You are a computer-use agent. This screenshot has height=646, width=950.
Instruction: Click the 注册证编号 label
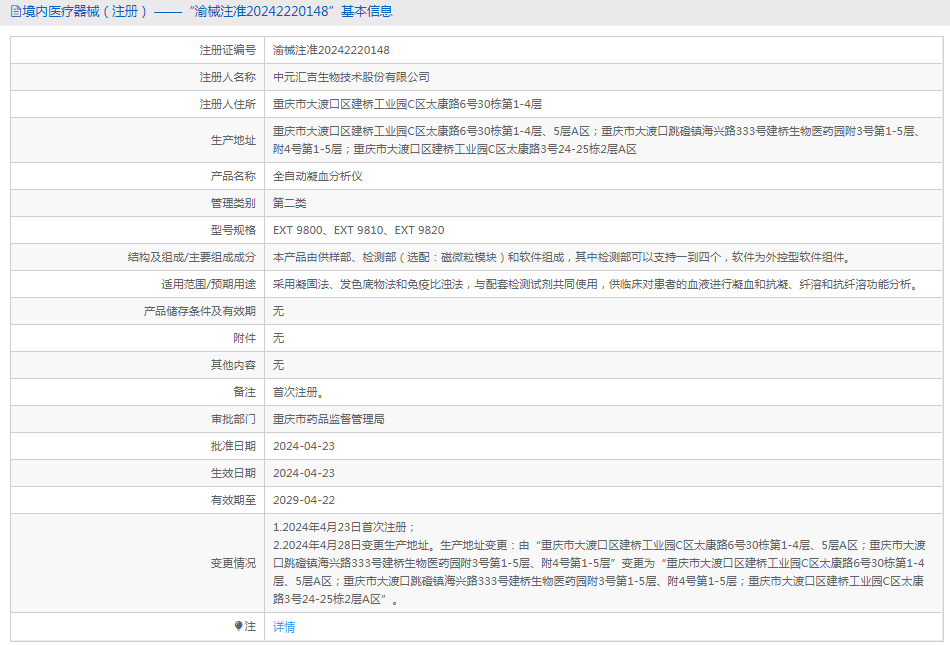(x=228, y=50)
